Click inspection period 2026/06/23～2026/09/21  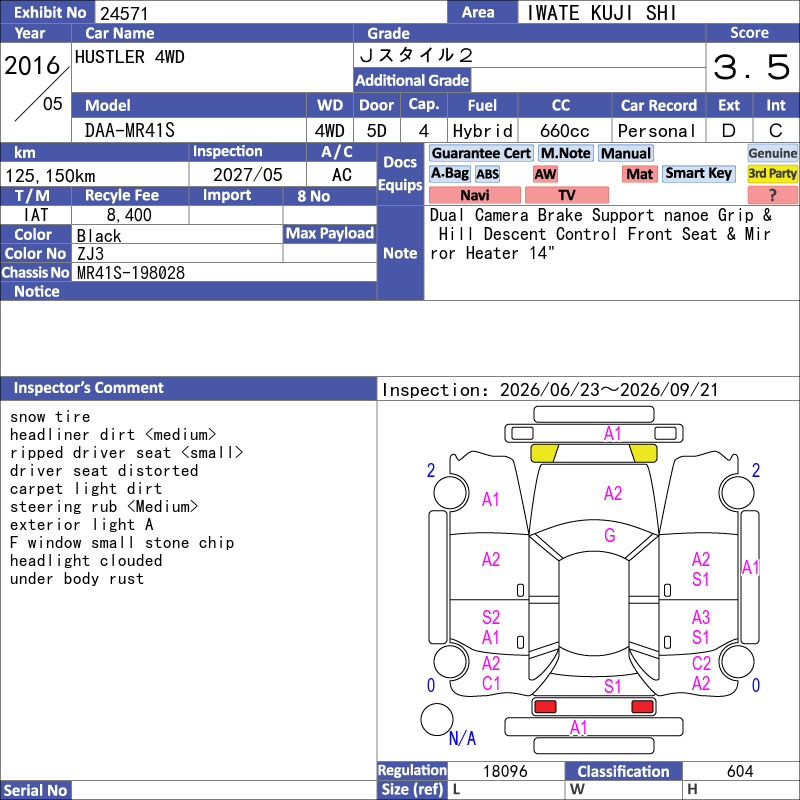pos(609,390)
